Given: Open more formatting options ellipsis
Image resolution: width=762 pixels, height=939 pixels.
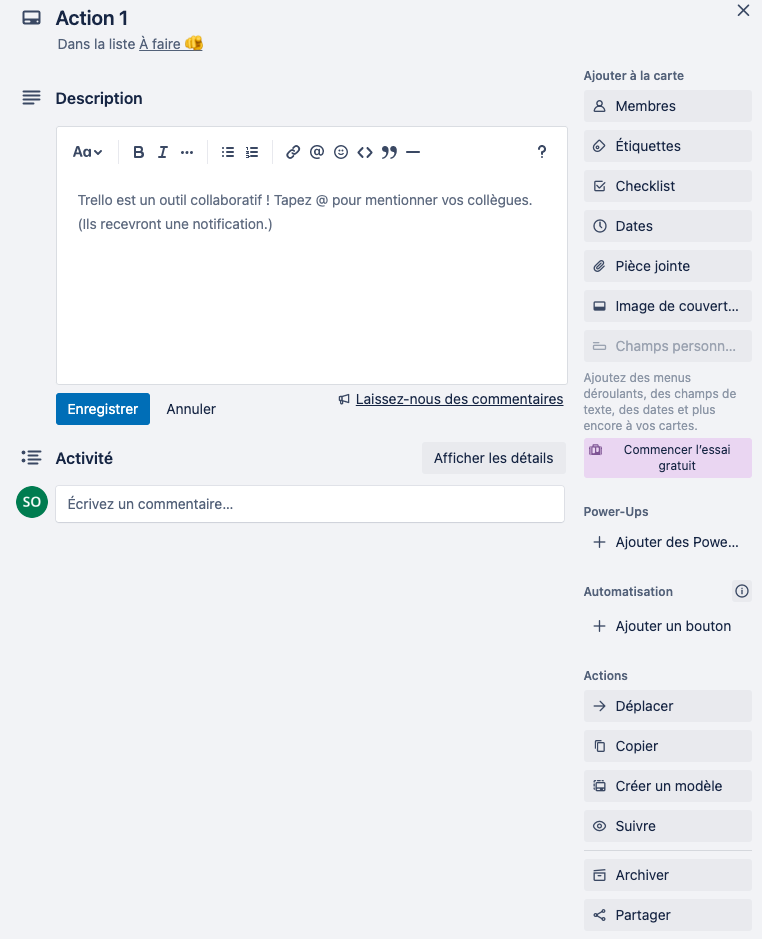Looking at the screenshot, I should click(x=187, y=152).
